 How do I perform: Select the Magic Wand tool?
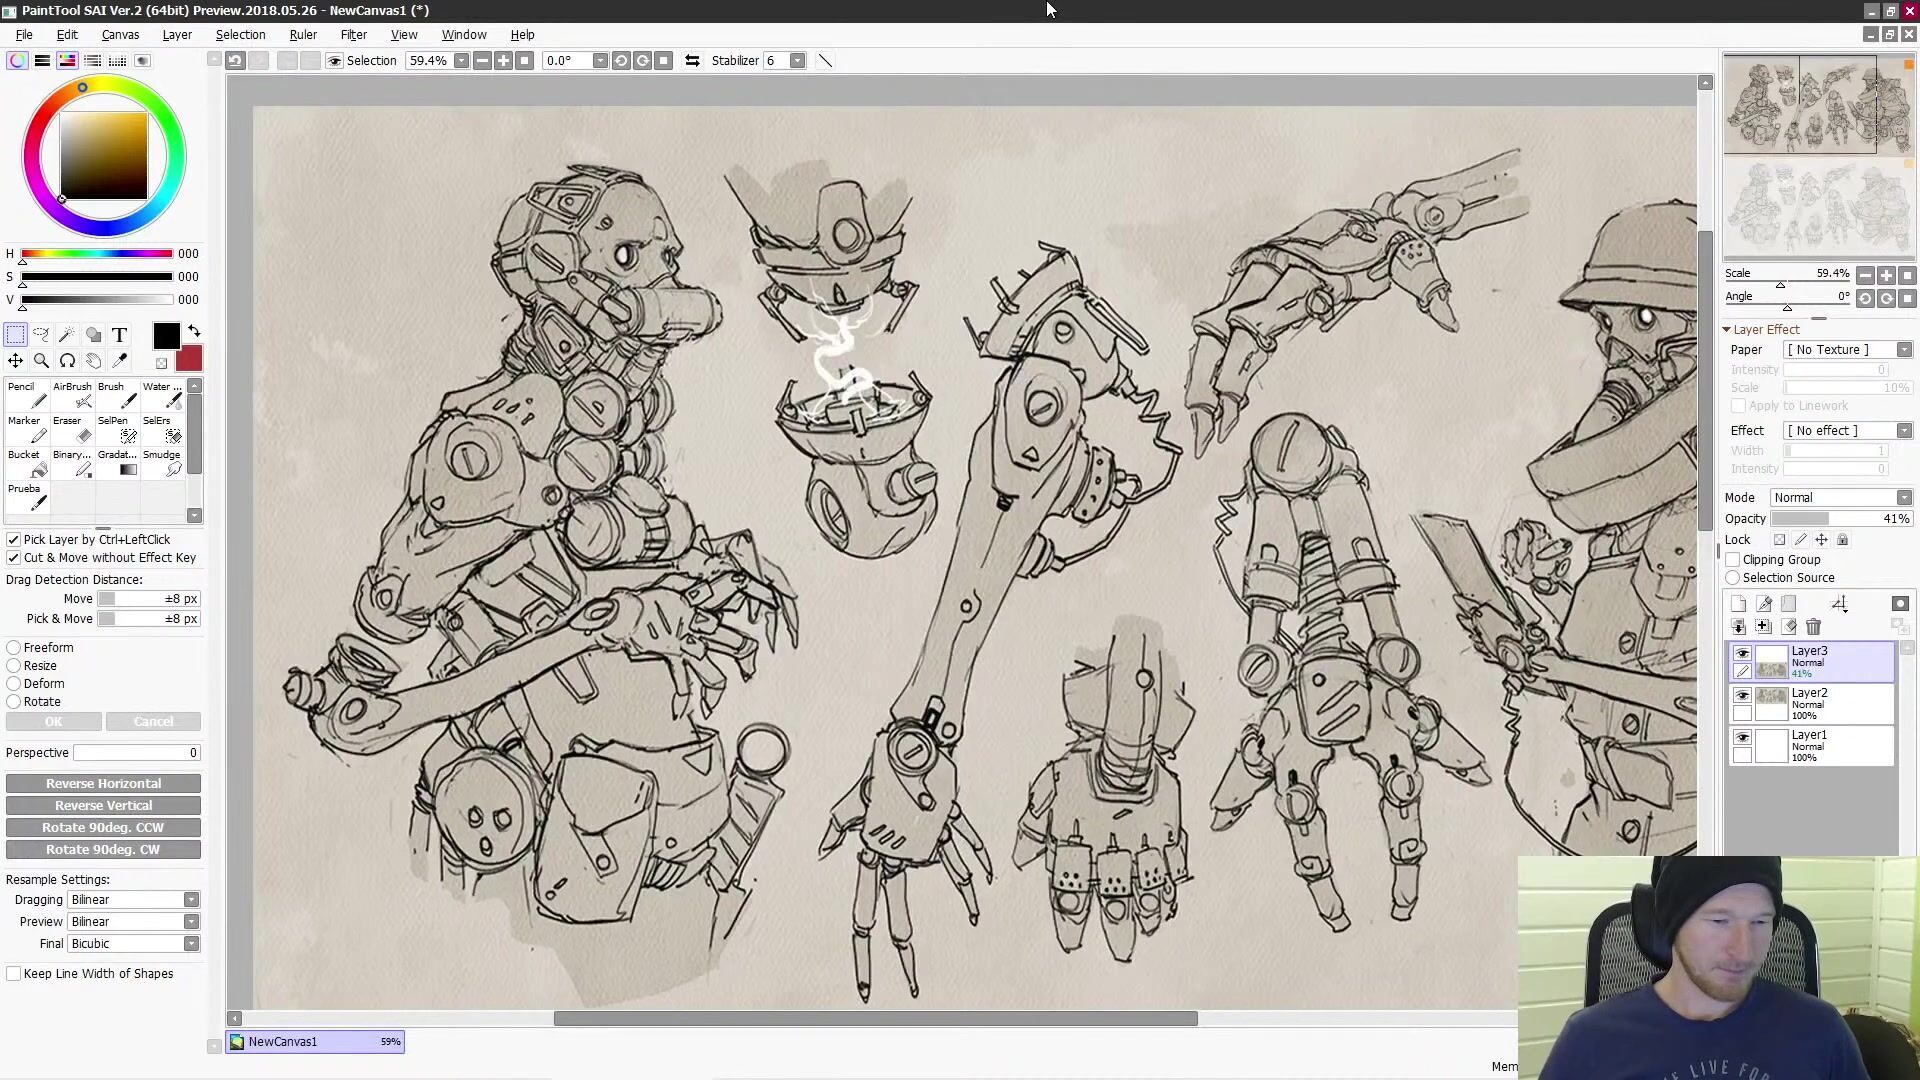[x=67, y=335]
